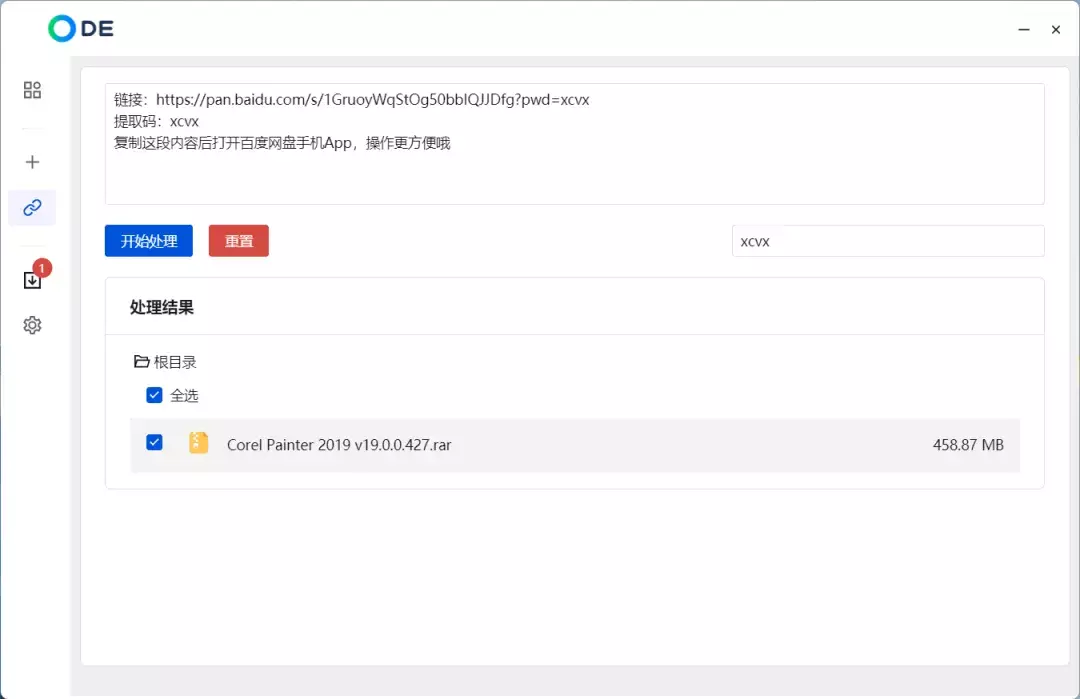Click the Corel Painter 2019 v19.0.0.427.rar file name

point(339,445)
